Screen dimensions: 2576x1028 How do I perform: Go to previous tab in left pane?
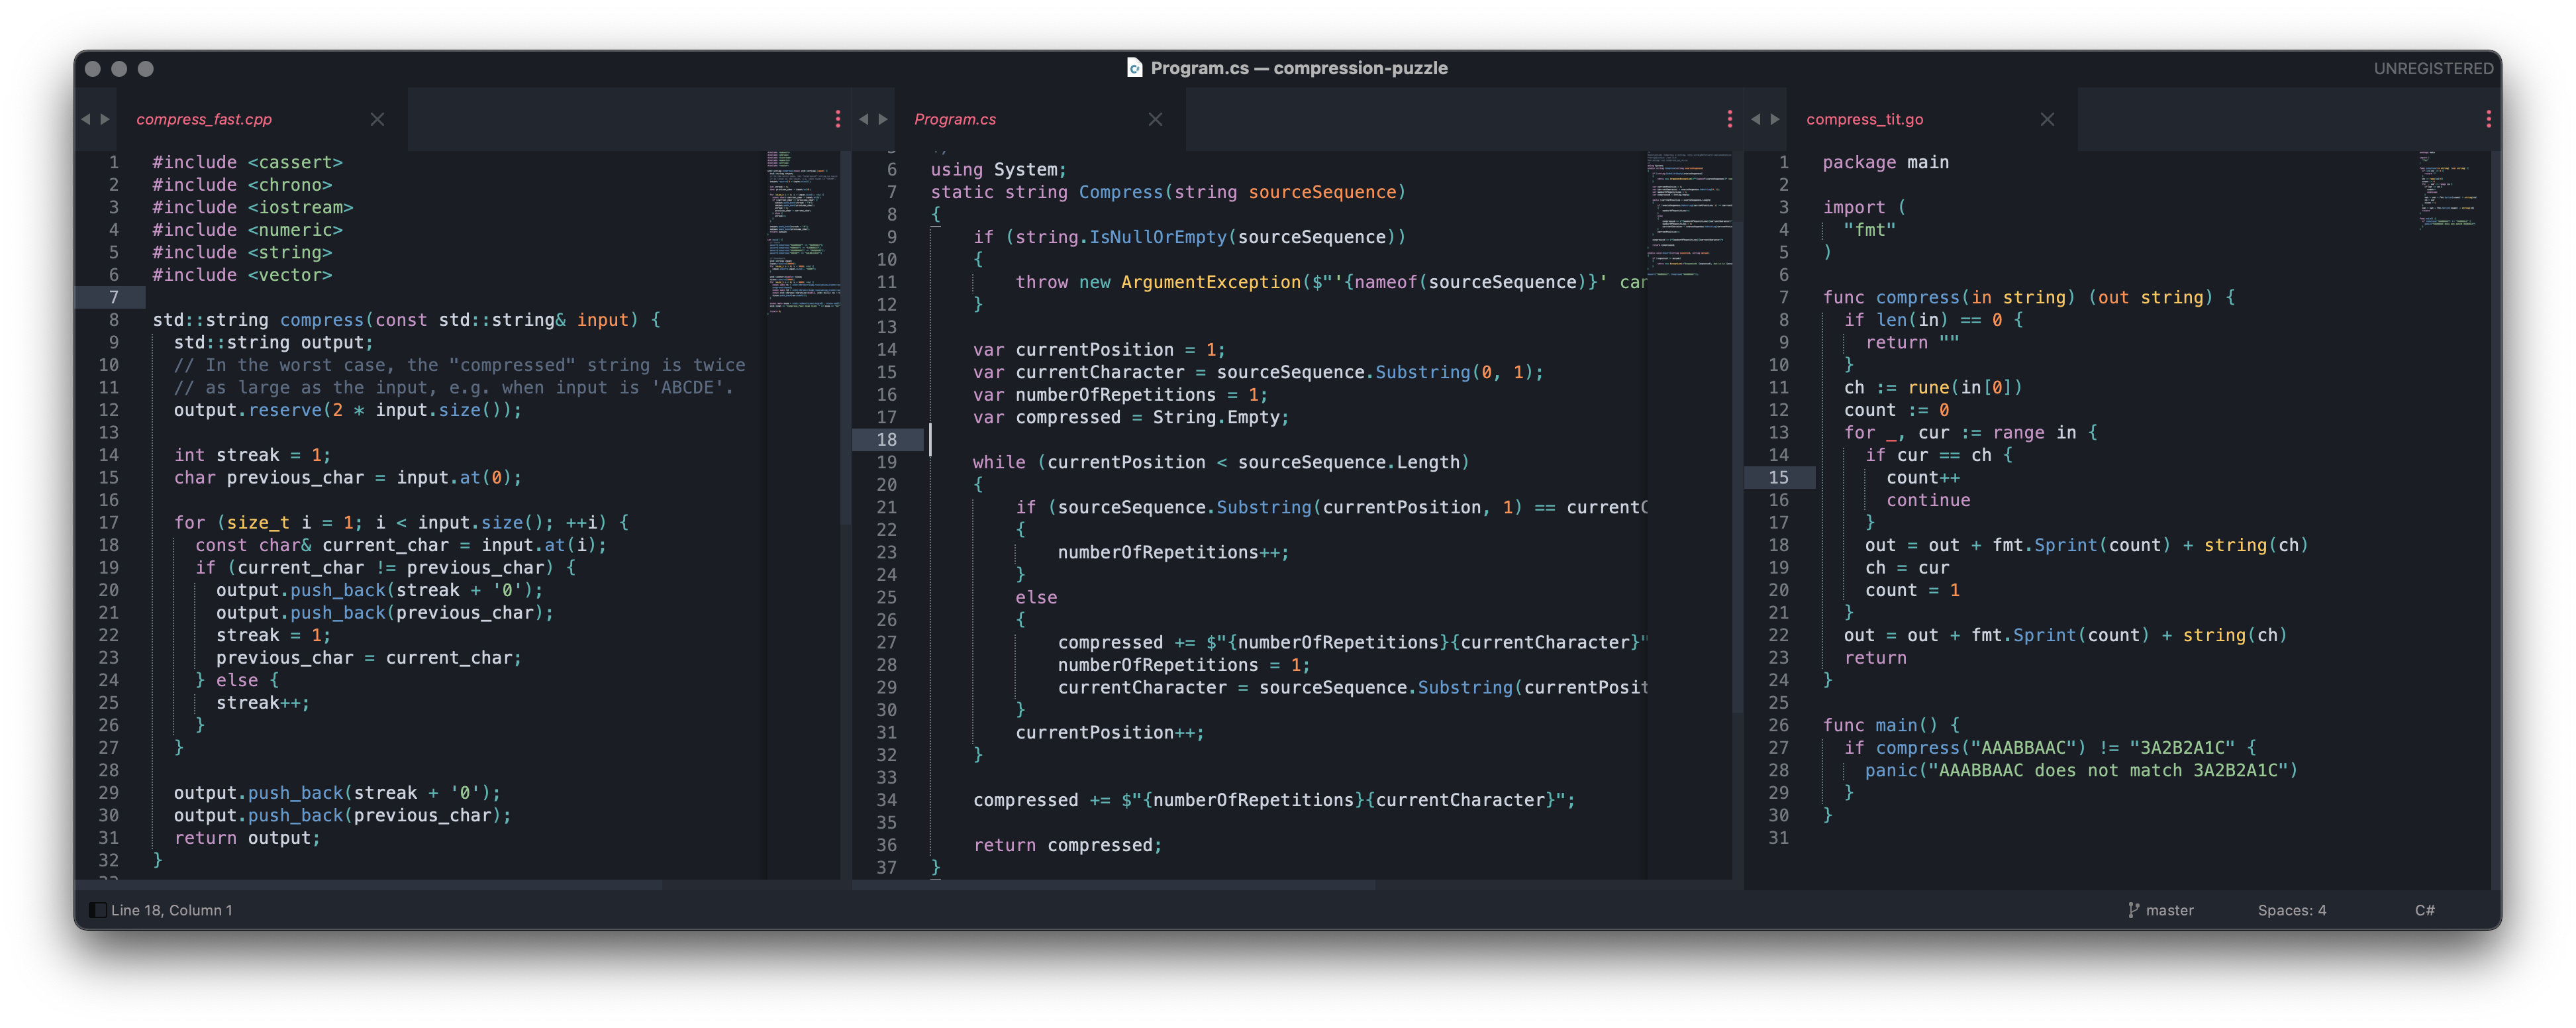(86, 119)
